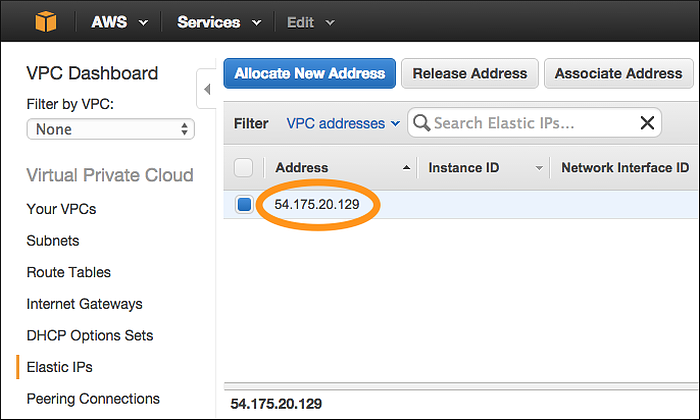The image size is (700, 420).
Task: Navigate to Internet Gateways
Action: (85, 304)
